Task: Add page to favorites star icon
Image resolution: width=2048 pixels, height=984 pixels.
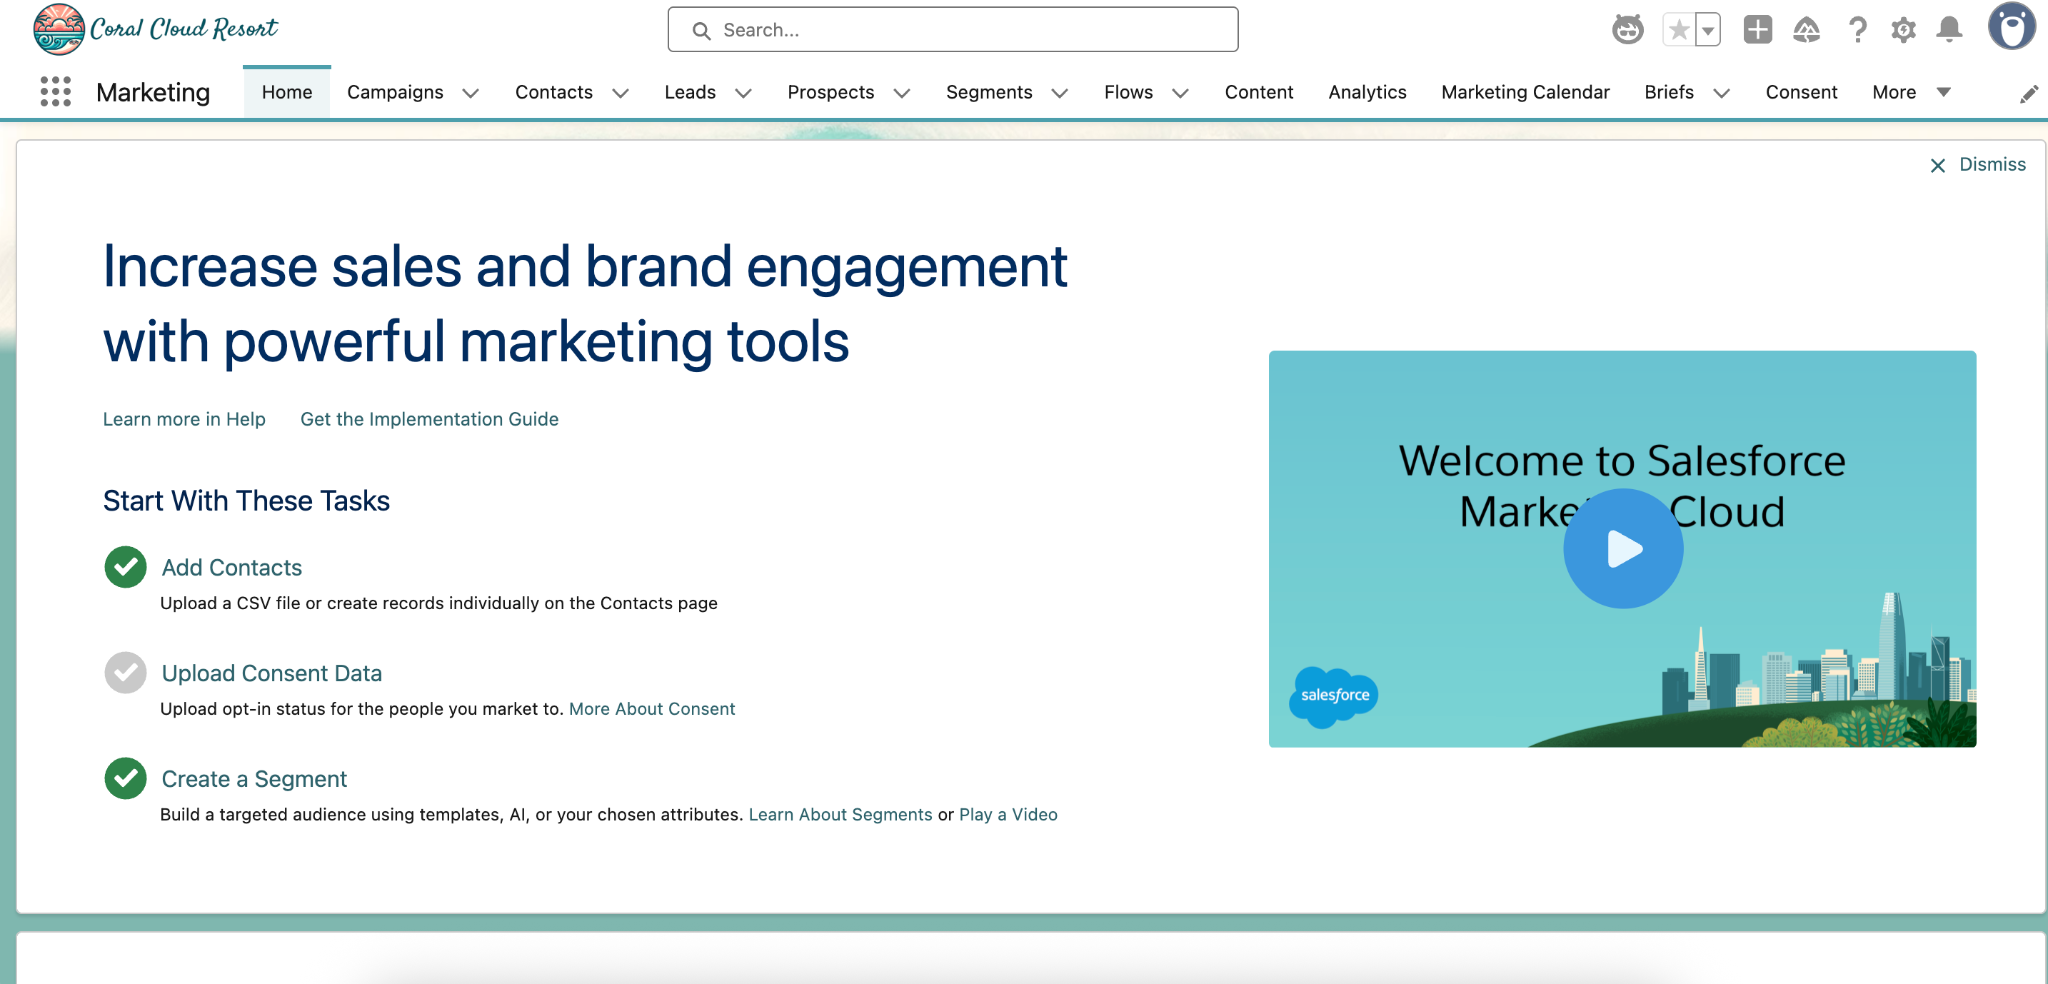Action: 1679,30
